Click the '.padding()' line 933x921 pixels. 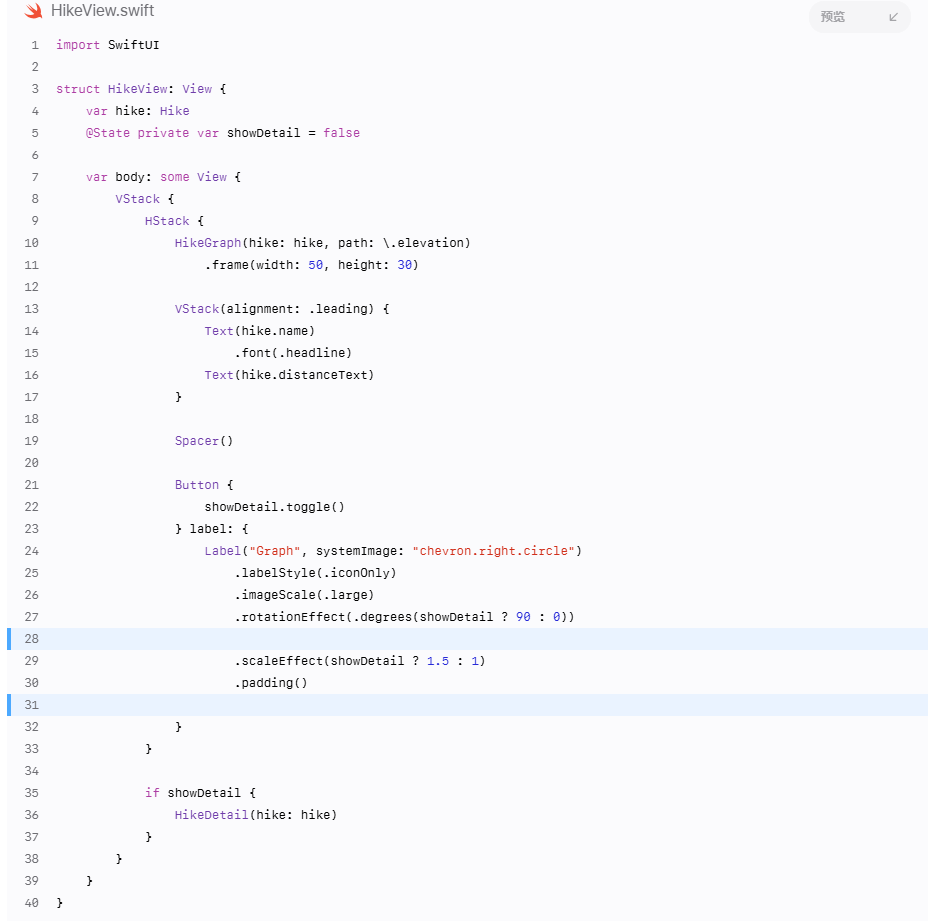click(271, 684)
